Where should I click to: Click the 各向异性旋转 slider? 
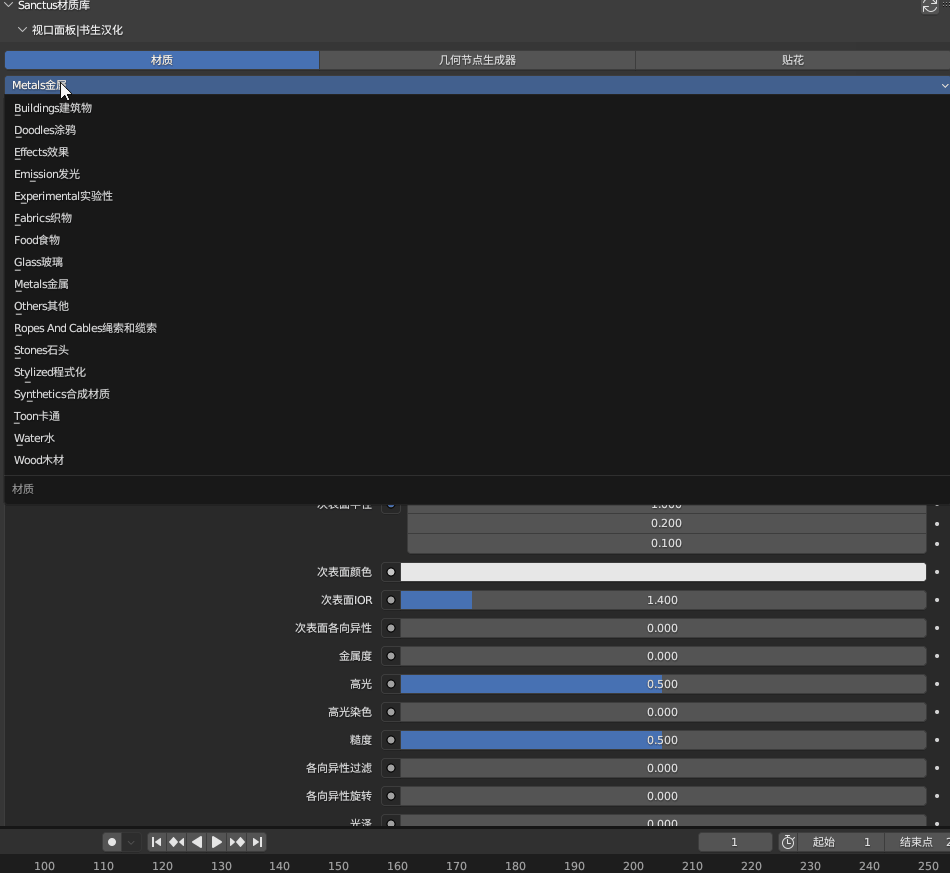[x=663, y=796]
